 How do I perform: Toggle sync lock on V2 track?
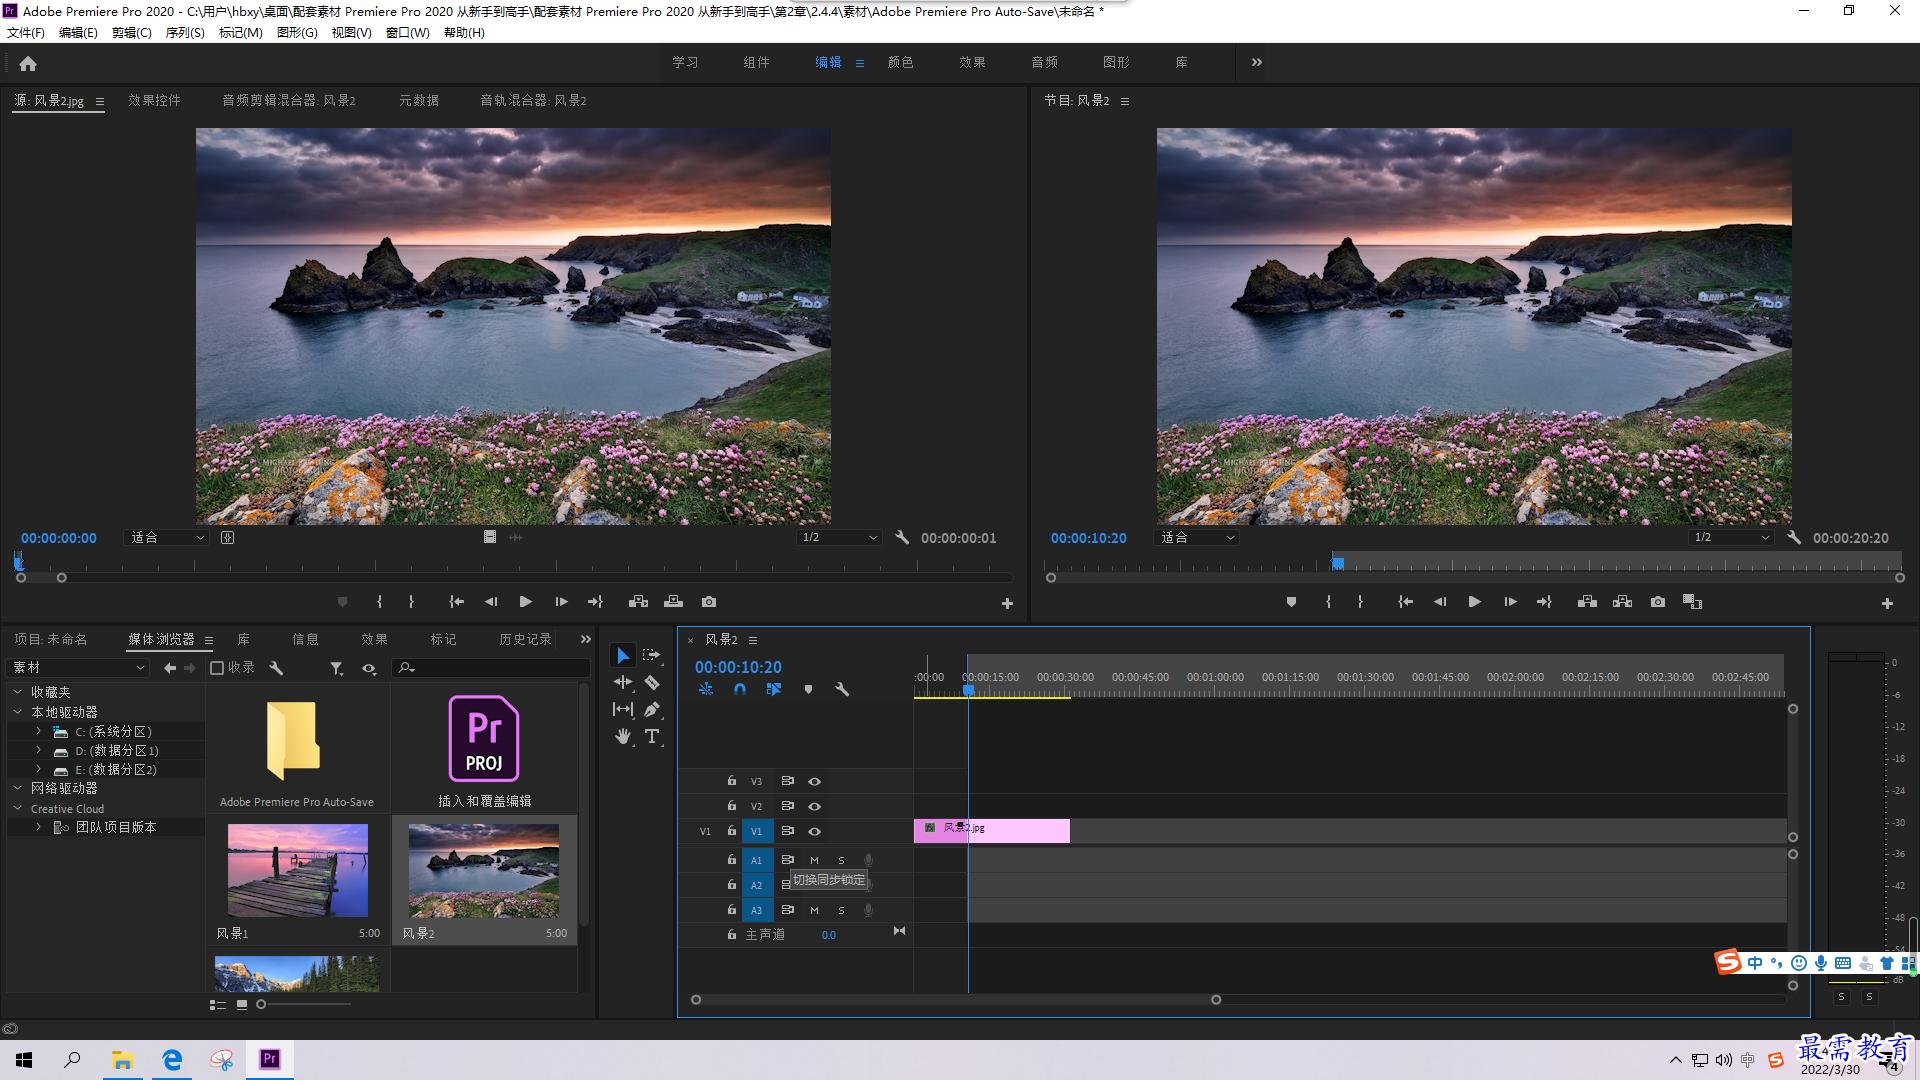[x=787, y=806]
